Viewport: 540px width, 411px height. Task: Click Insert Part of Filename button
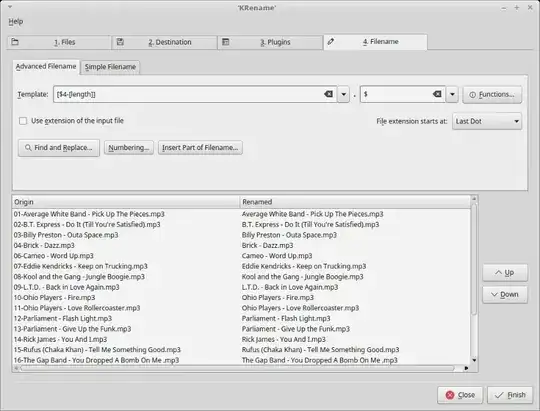[x=200, y=148]
